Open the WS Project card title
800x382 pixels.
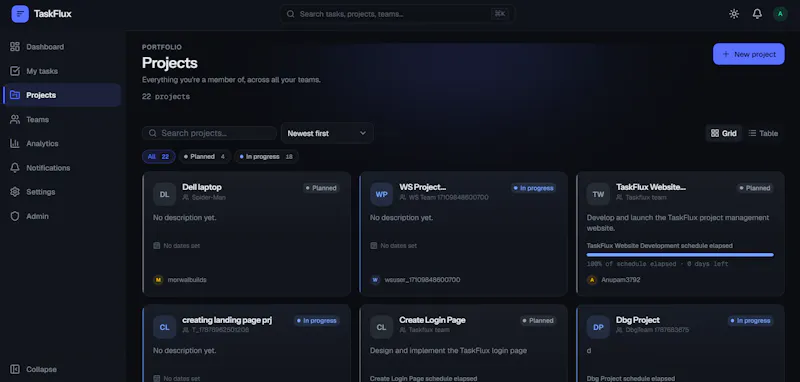pyautogui.click(x=422, y=187)
